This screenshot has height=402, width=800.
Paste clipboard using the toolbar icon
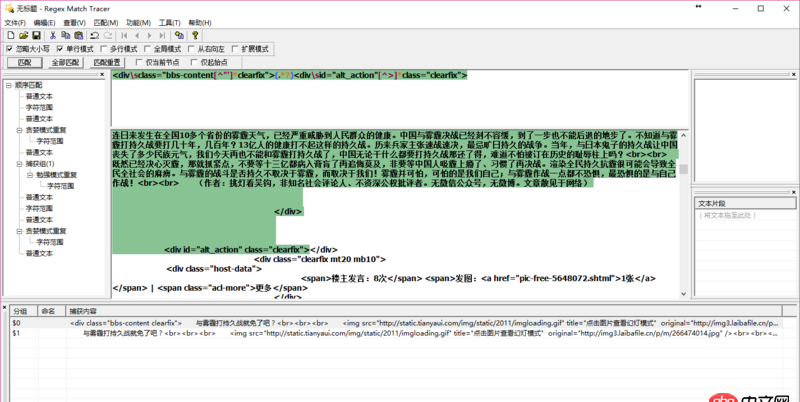coord(79,35)
